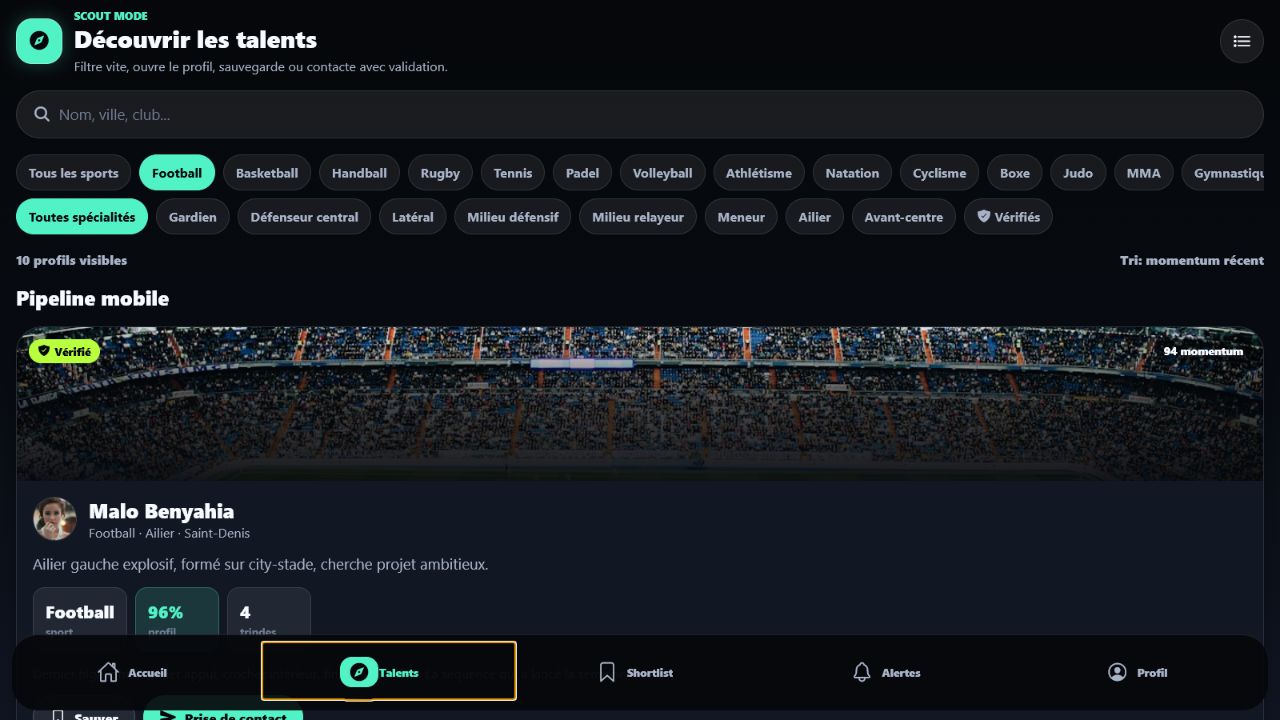
Task: Select the Talents compass icon in navigation
Action: tap(359, 672)
